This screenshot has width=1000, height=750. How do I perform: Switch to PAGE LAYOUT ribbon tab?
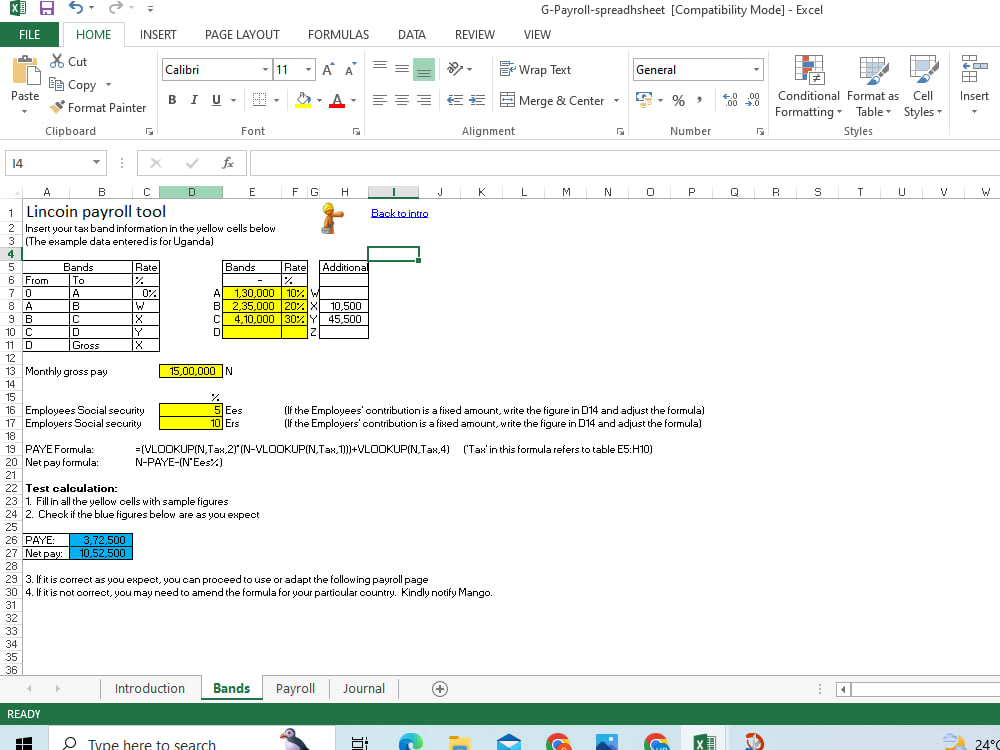[242, 34]
